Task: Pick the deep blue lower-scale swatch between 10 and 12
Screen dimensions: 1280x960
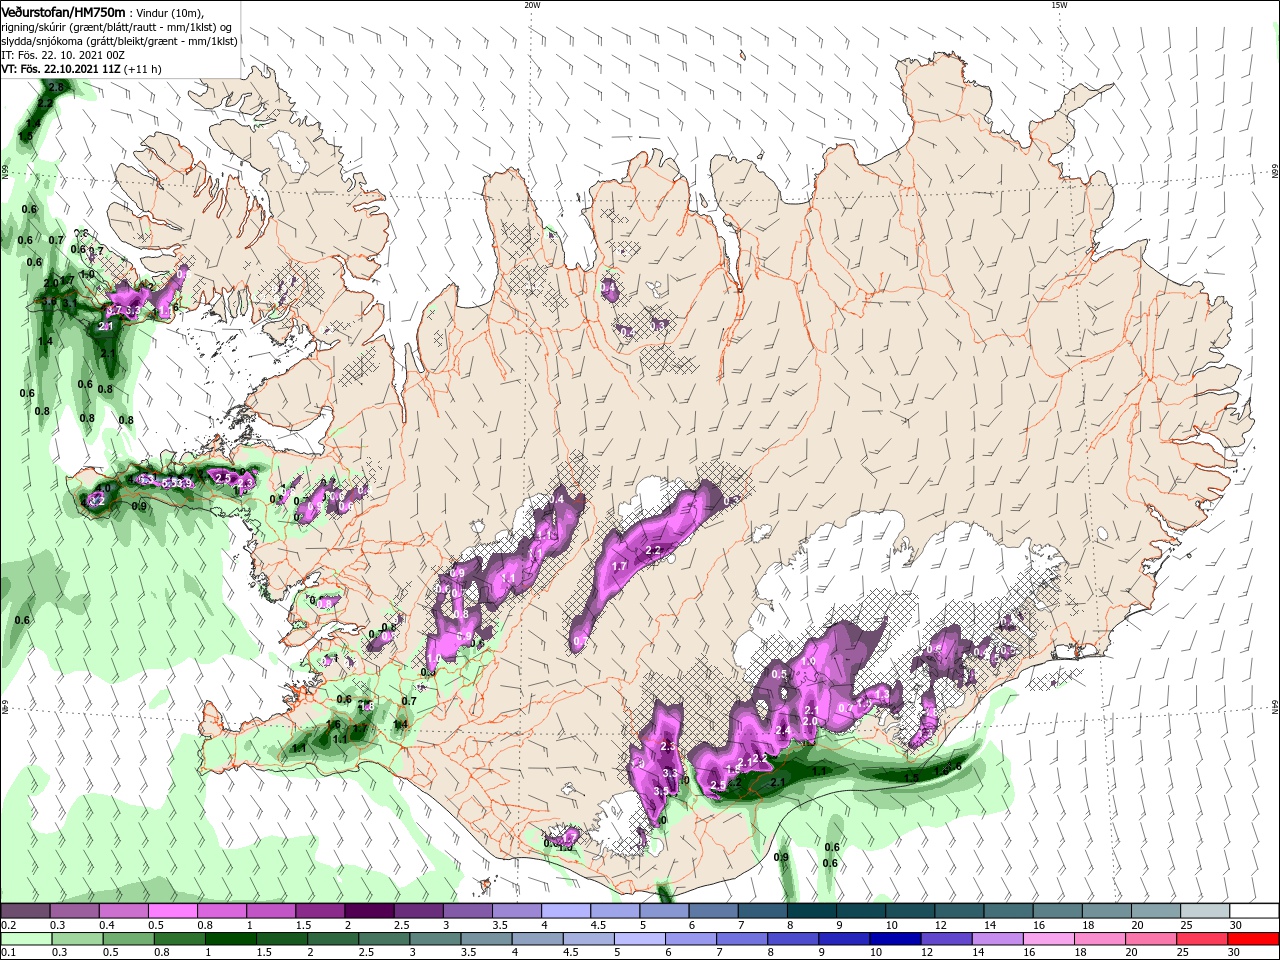Action: (x=896, y=939)
